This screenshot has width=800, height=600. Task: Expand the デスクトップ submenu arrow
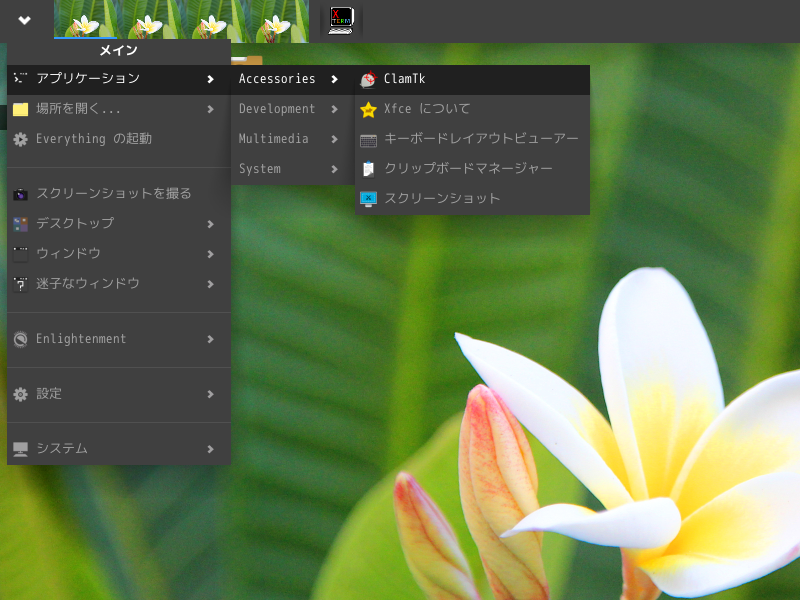click(210, 224)
